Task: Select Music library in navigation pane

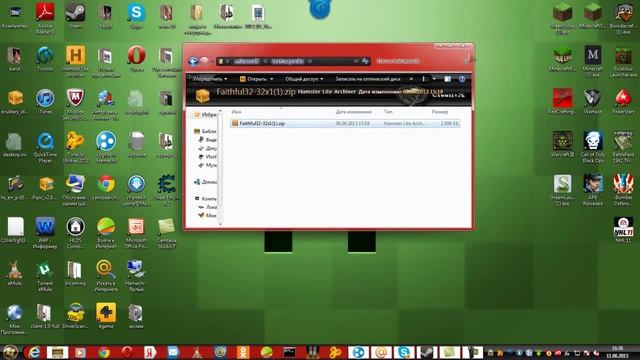Action: coord(208,165)
